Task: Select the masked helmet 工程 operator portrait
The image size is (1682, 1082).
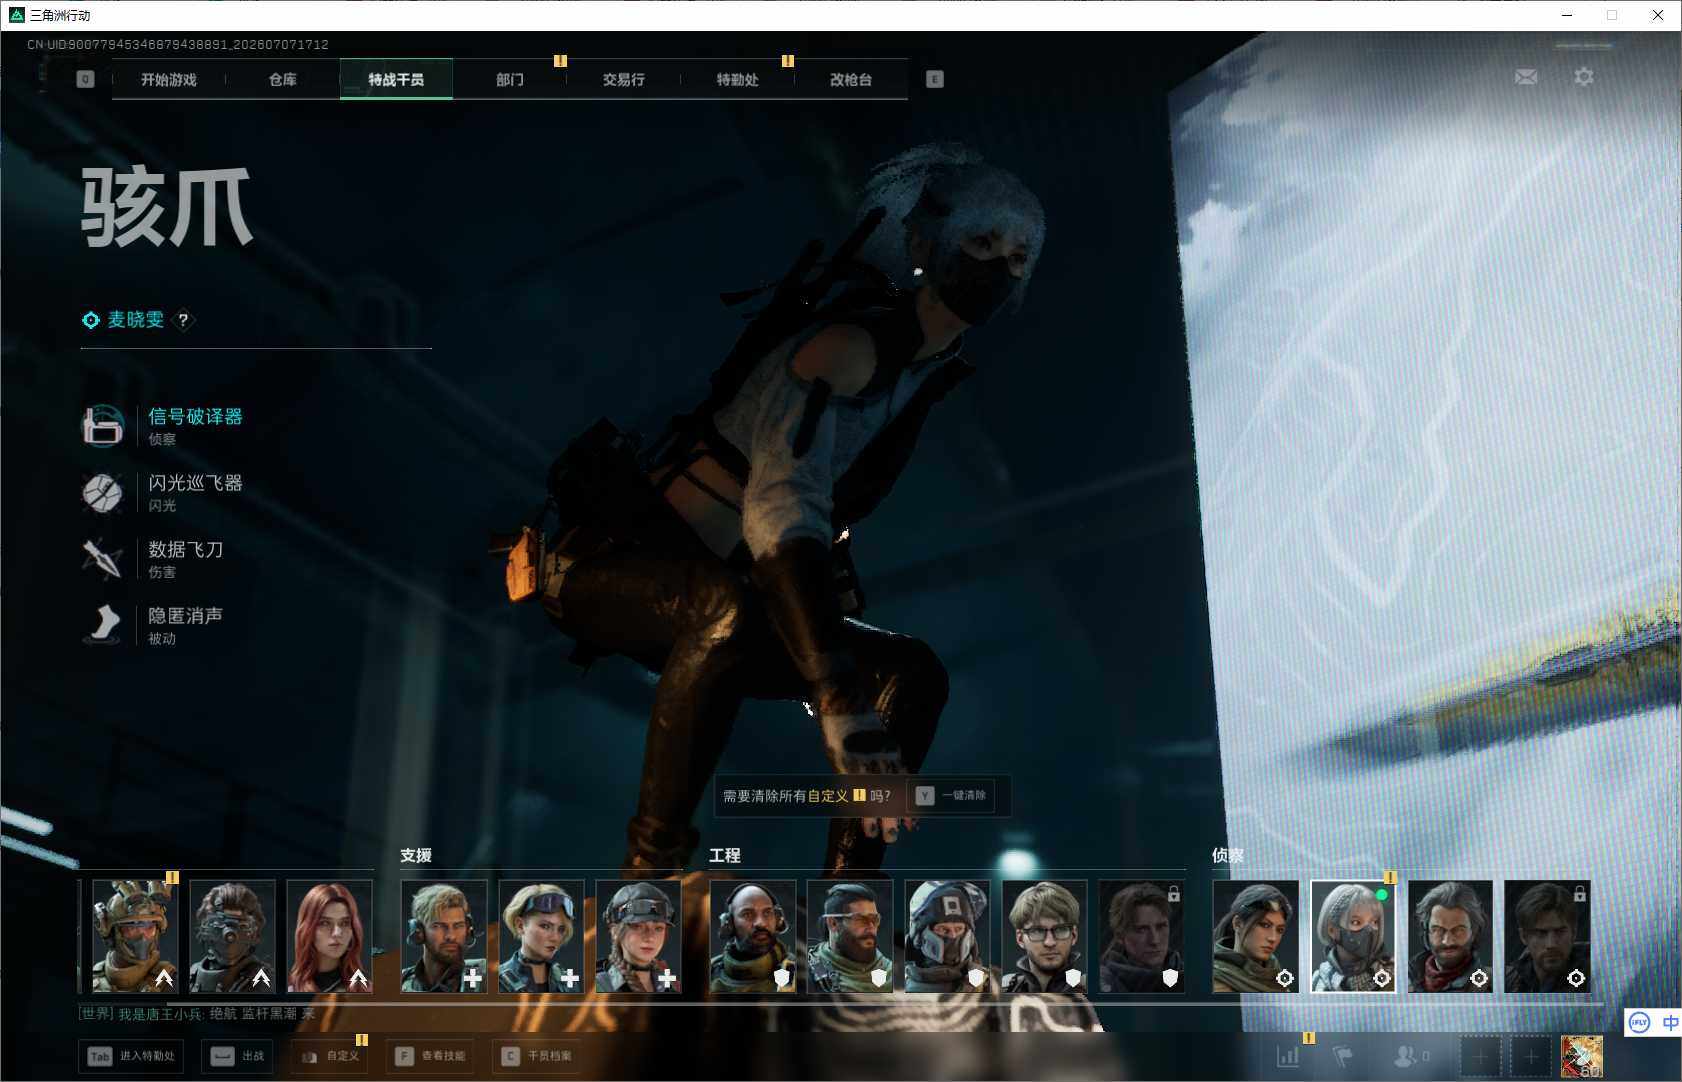Action: point(947,936)
